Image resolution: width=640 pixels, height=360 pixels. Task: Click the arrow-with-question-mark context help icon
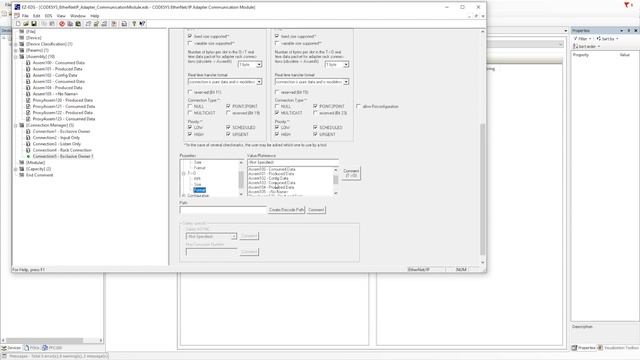click(142, 24)
